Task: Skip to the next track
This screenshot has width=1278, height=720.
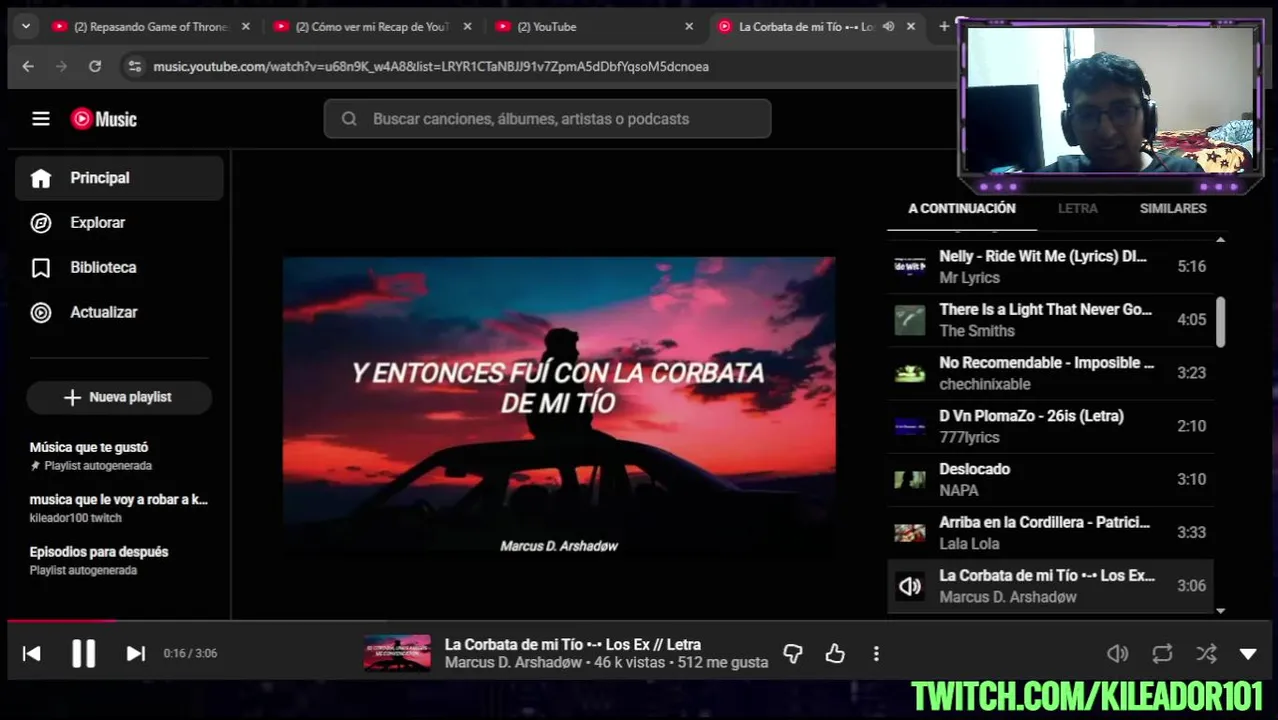Action: pos(135,653)
